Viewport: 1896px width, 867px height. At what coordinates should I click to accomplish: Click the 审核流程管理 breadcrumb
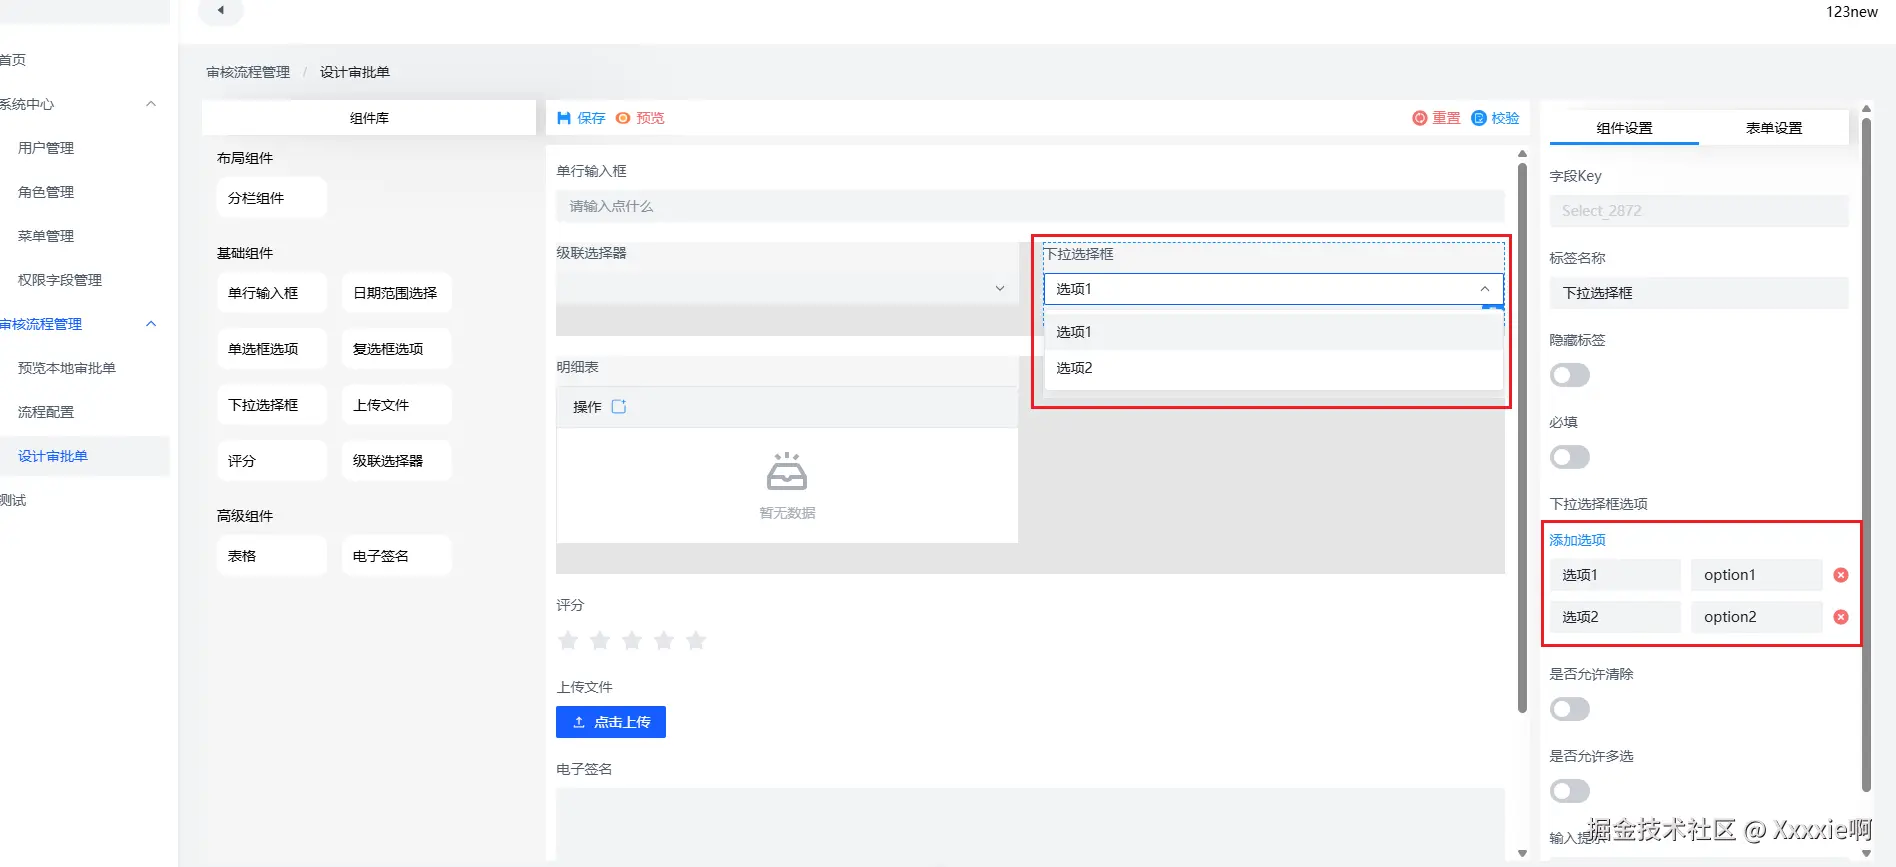click(x=248, y=72)
